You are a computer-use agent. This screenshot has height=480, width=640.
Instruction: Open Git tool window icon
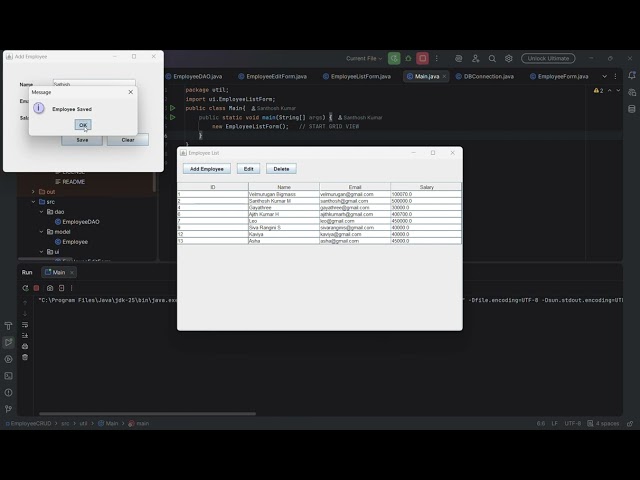coord(9,409)
